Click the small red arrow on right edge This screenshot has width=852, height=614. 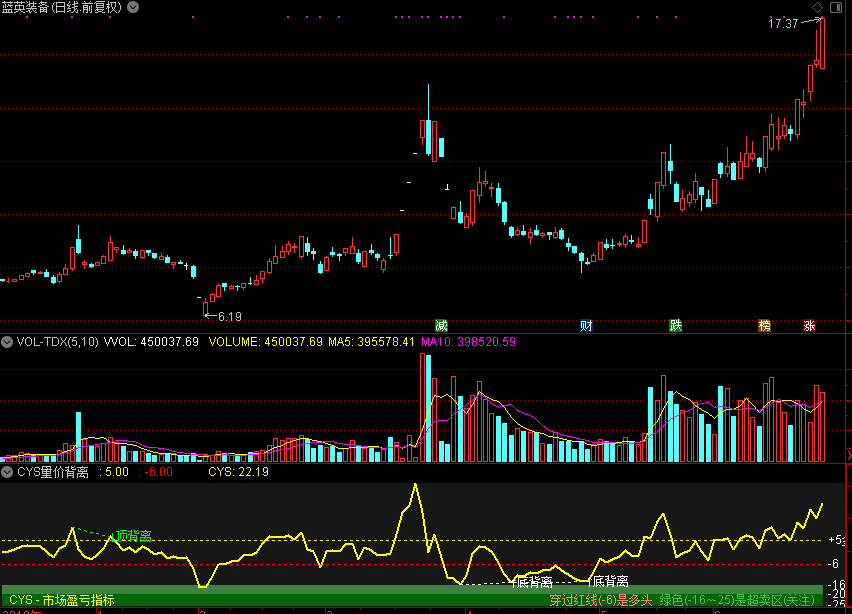pyautogui.click(x=849, y=455)
